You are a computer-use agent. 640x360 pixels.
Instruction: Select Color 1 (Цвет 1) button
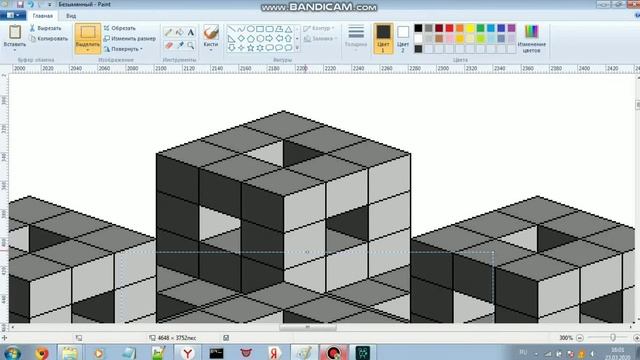(383, 38)
